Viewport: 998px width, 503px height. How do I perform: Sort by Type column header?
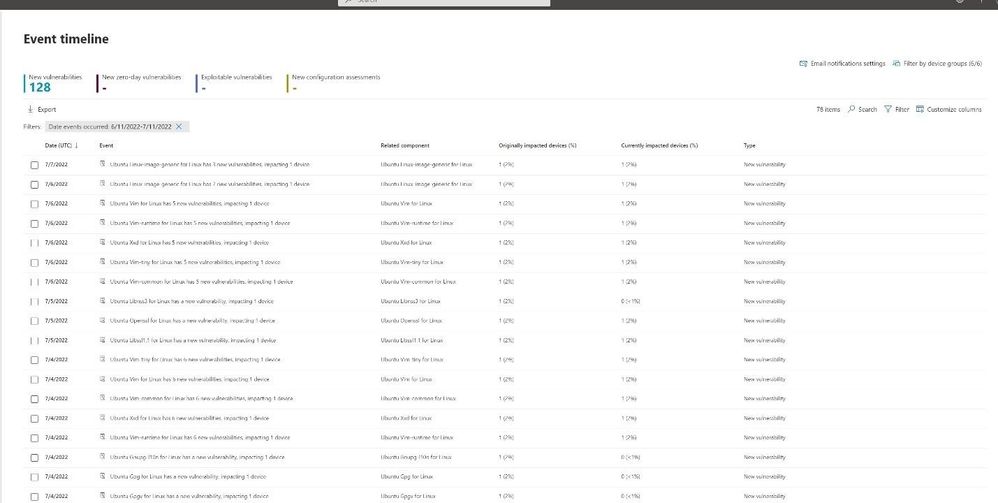[749, 145]
